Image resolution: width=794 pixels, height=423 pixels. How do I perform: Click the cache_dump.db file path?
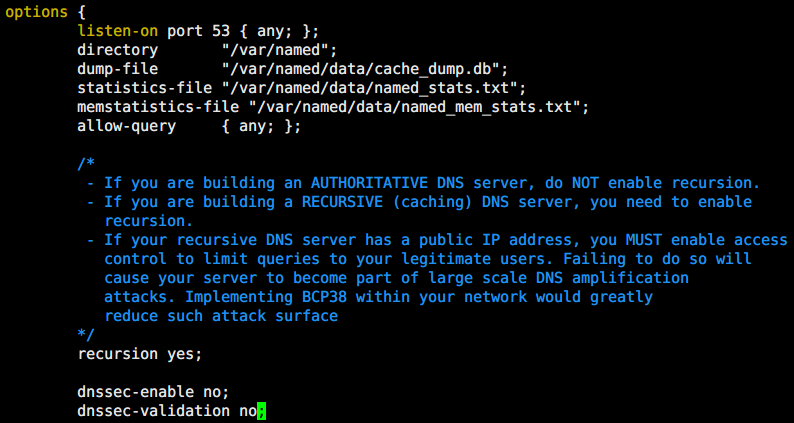[x=365, y=69]
